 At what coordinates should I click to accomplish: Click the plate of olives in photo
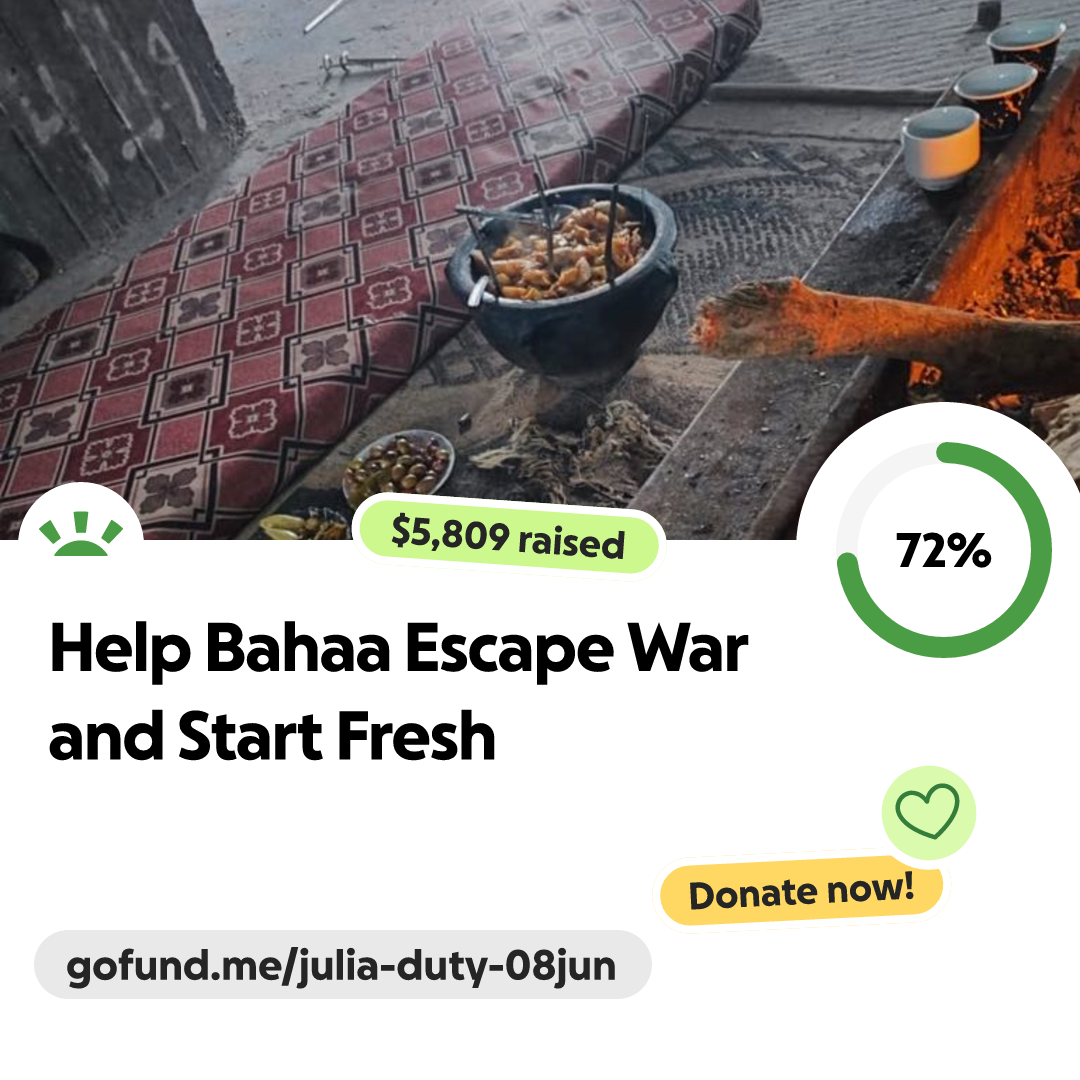point(399,466)
